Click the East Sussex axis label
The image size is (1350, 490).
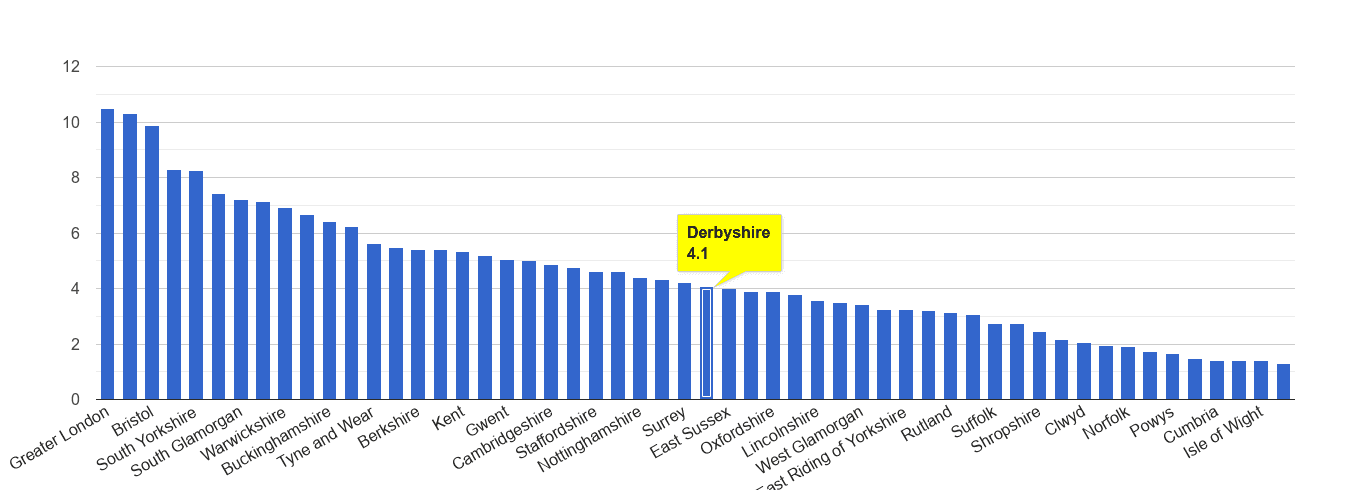(x=691, y=432)
